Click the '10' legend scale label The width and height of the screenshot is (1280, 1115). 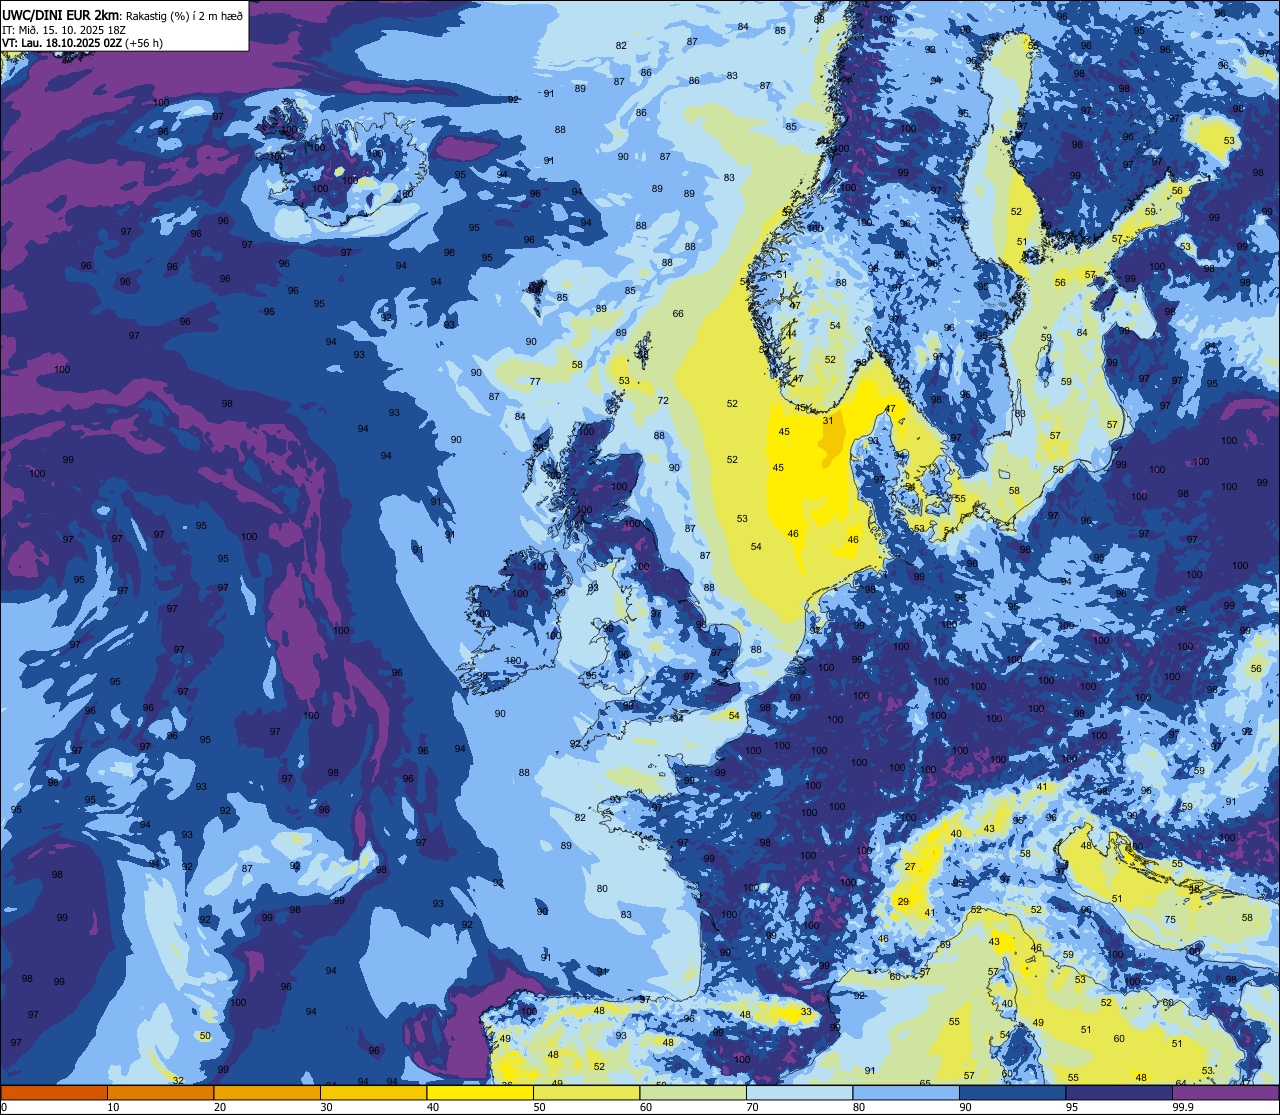point(113,1107)
